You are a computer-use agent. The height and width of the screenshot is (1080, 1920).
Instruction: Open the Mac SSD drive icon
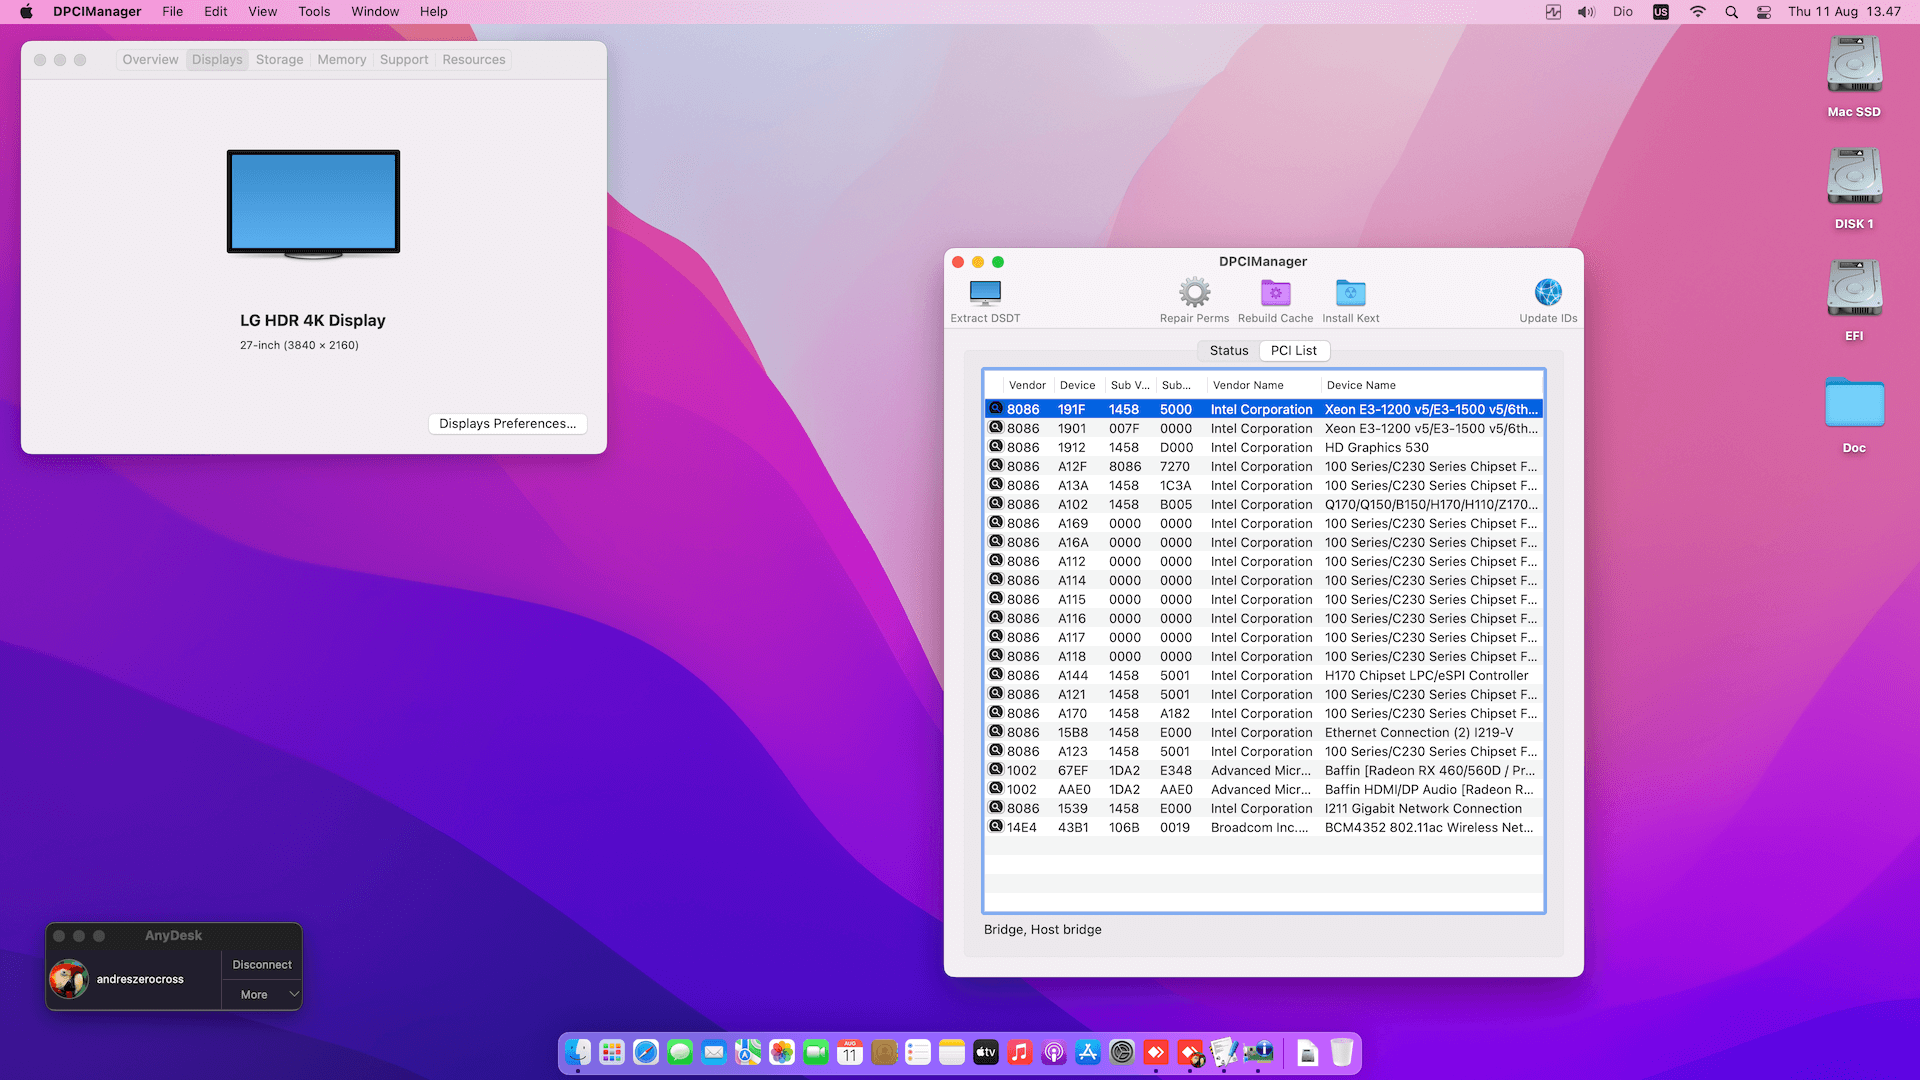(1854, 65)
